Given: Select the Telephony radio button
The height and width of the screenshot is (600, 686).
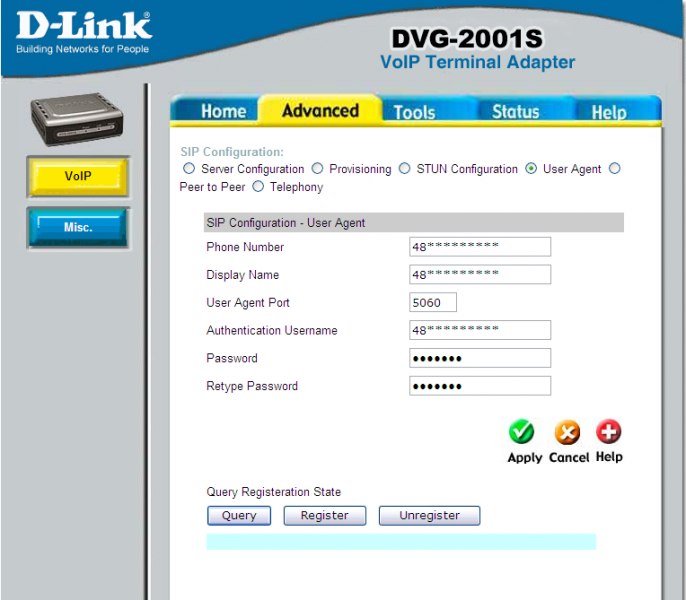Looking at the screenshot, I should point(258,186).
